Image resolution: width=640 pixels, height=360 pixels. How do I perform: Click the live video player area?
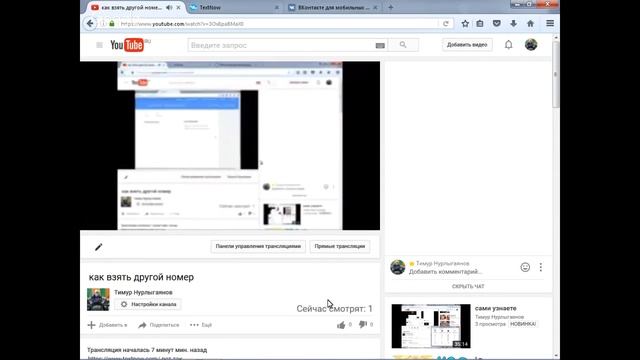click(x=230, y=146)
